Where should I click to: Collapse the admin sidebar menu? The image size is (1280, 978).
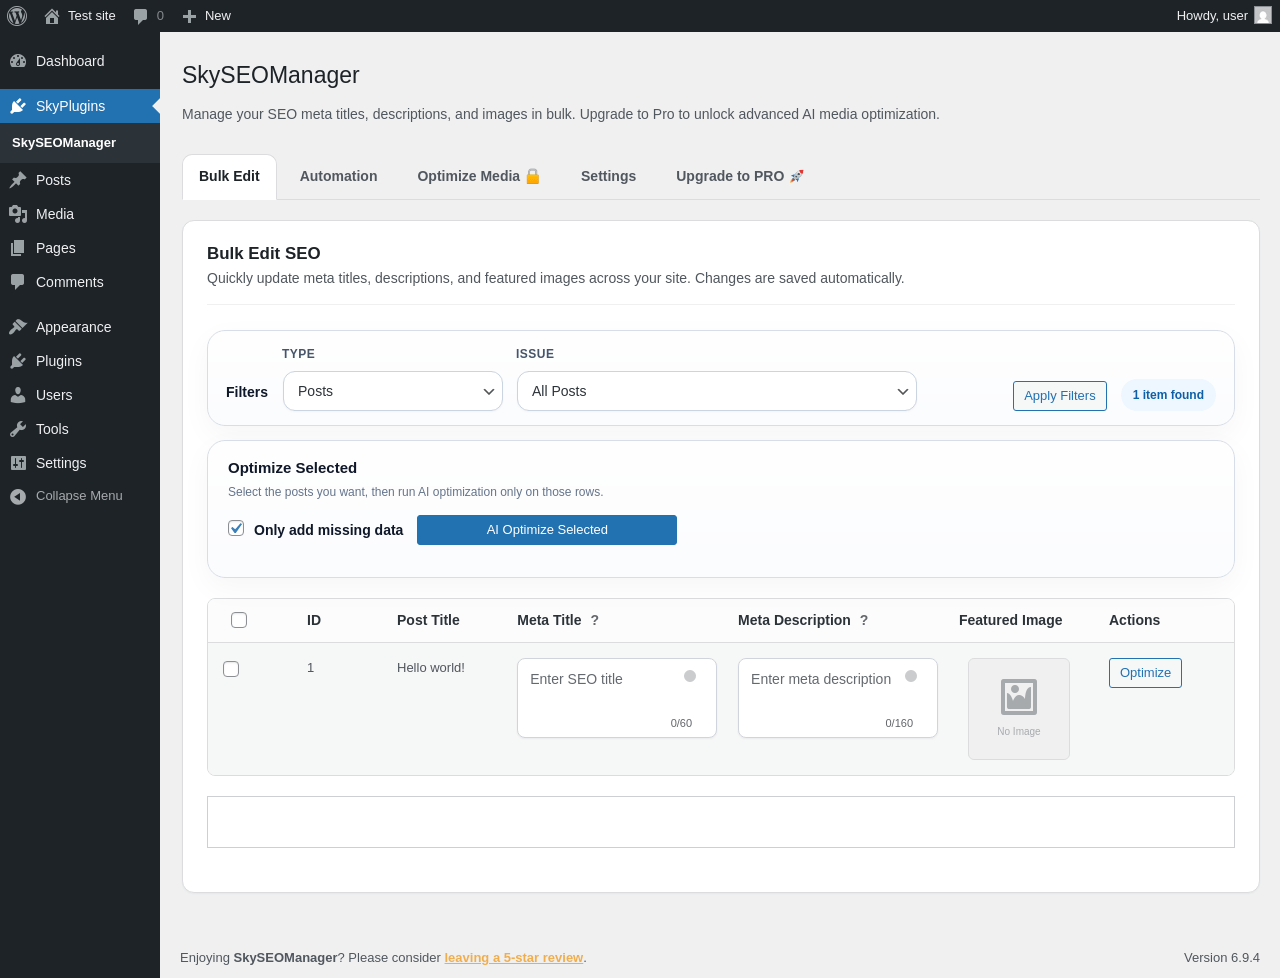(66, 496)
